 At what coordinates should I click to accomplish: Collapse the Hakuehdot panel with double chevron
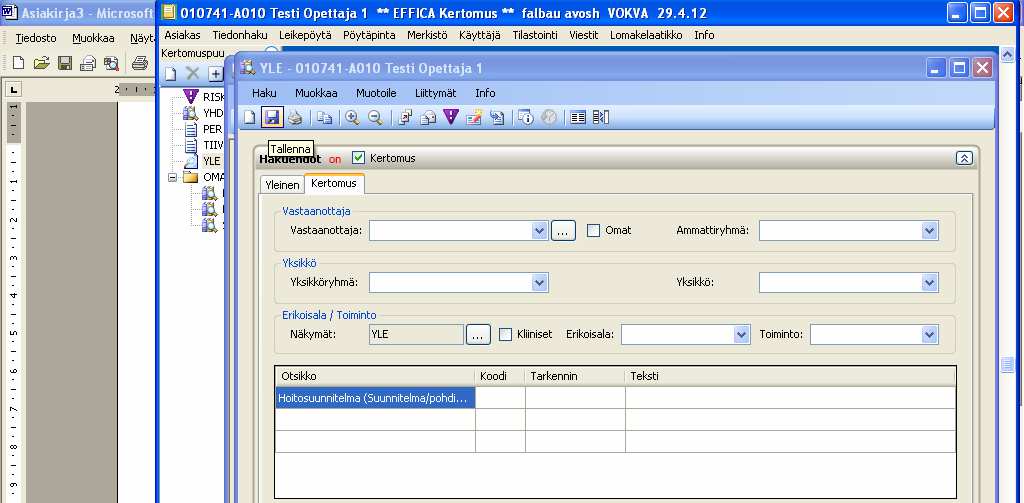[x=964, y=158]
